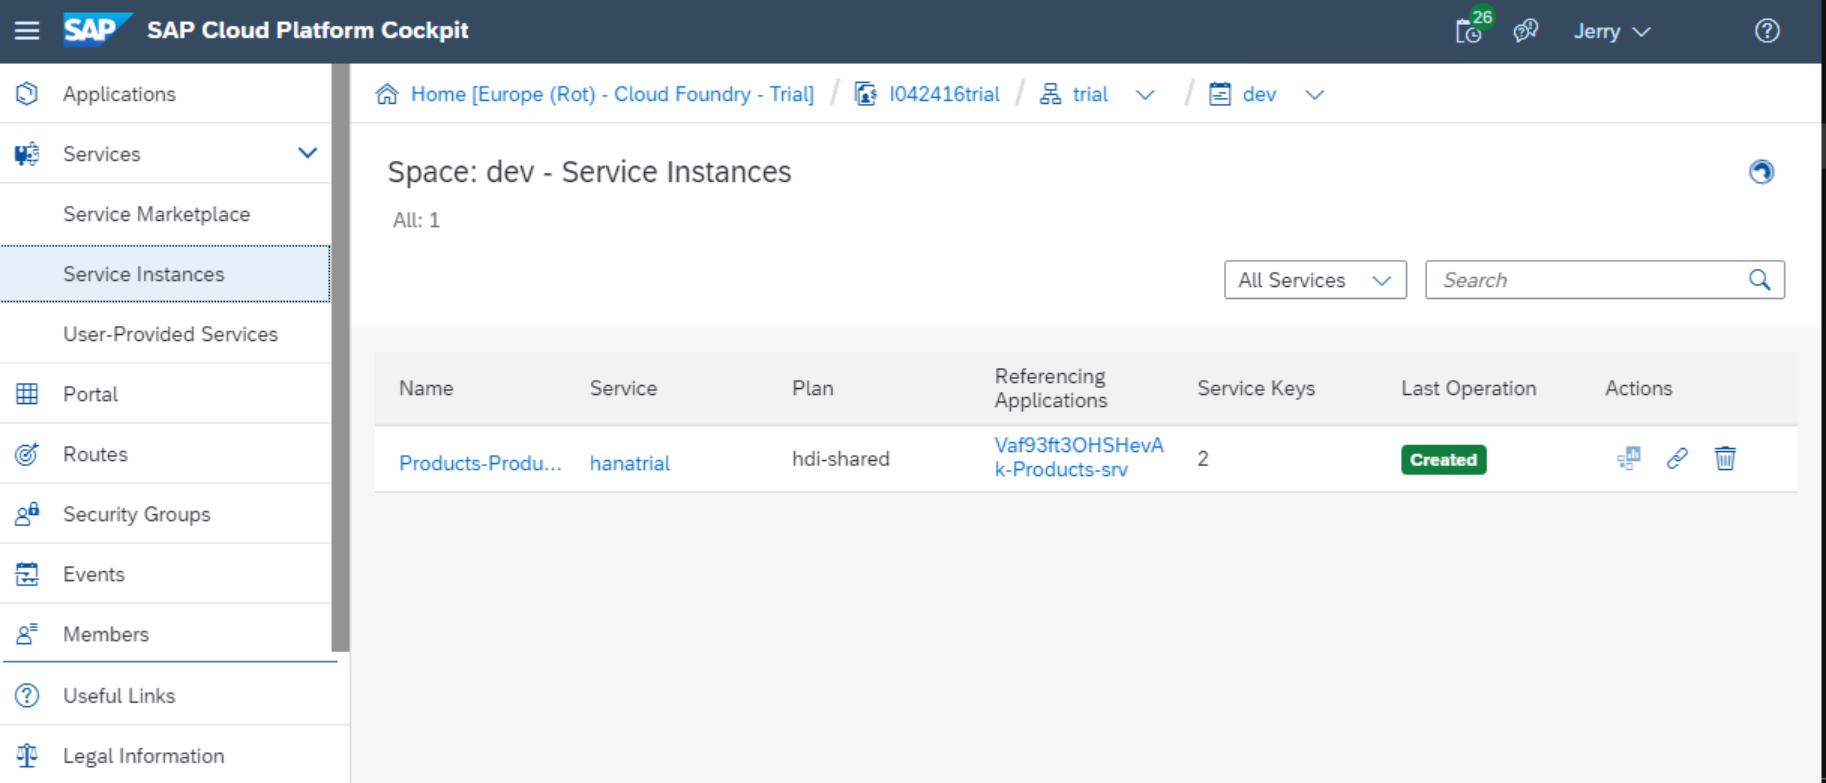The width and height of the screenshot is (1826, 783).
Task: Open the feedback chat icon
Action: (x=1525, y=31)
